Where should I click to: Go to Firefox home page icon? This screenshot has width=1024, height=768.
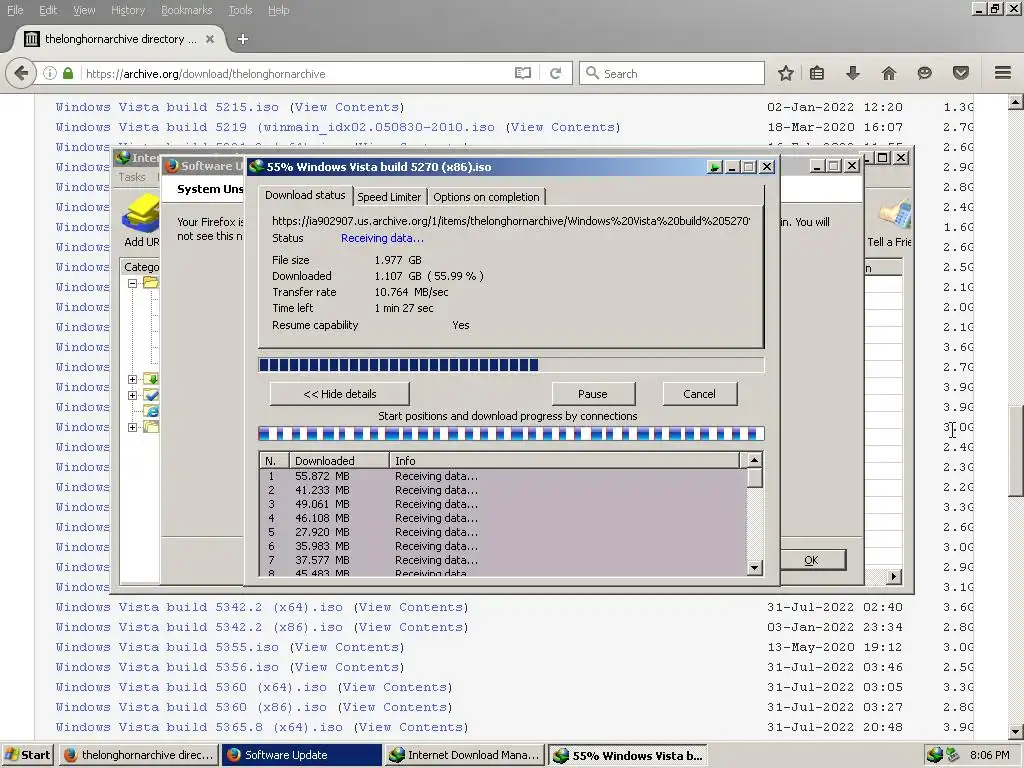(x=889, y=73)
